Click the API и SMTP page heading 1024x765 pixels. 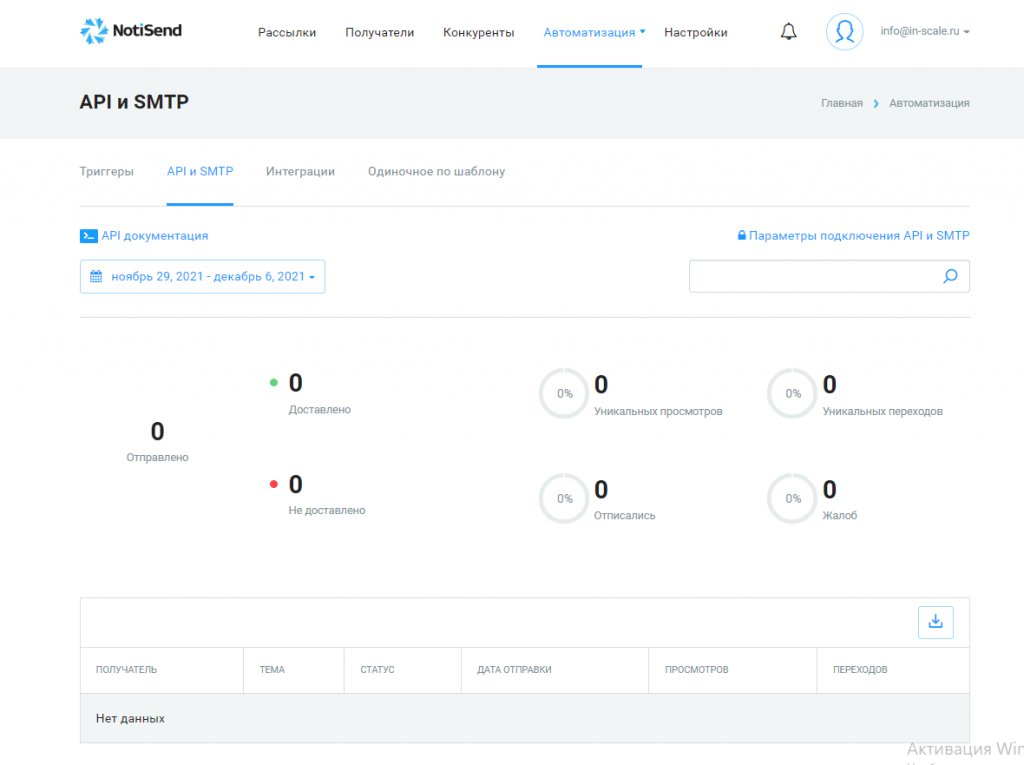[134, 102]
